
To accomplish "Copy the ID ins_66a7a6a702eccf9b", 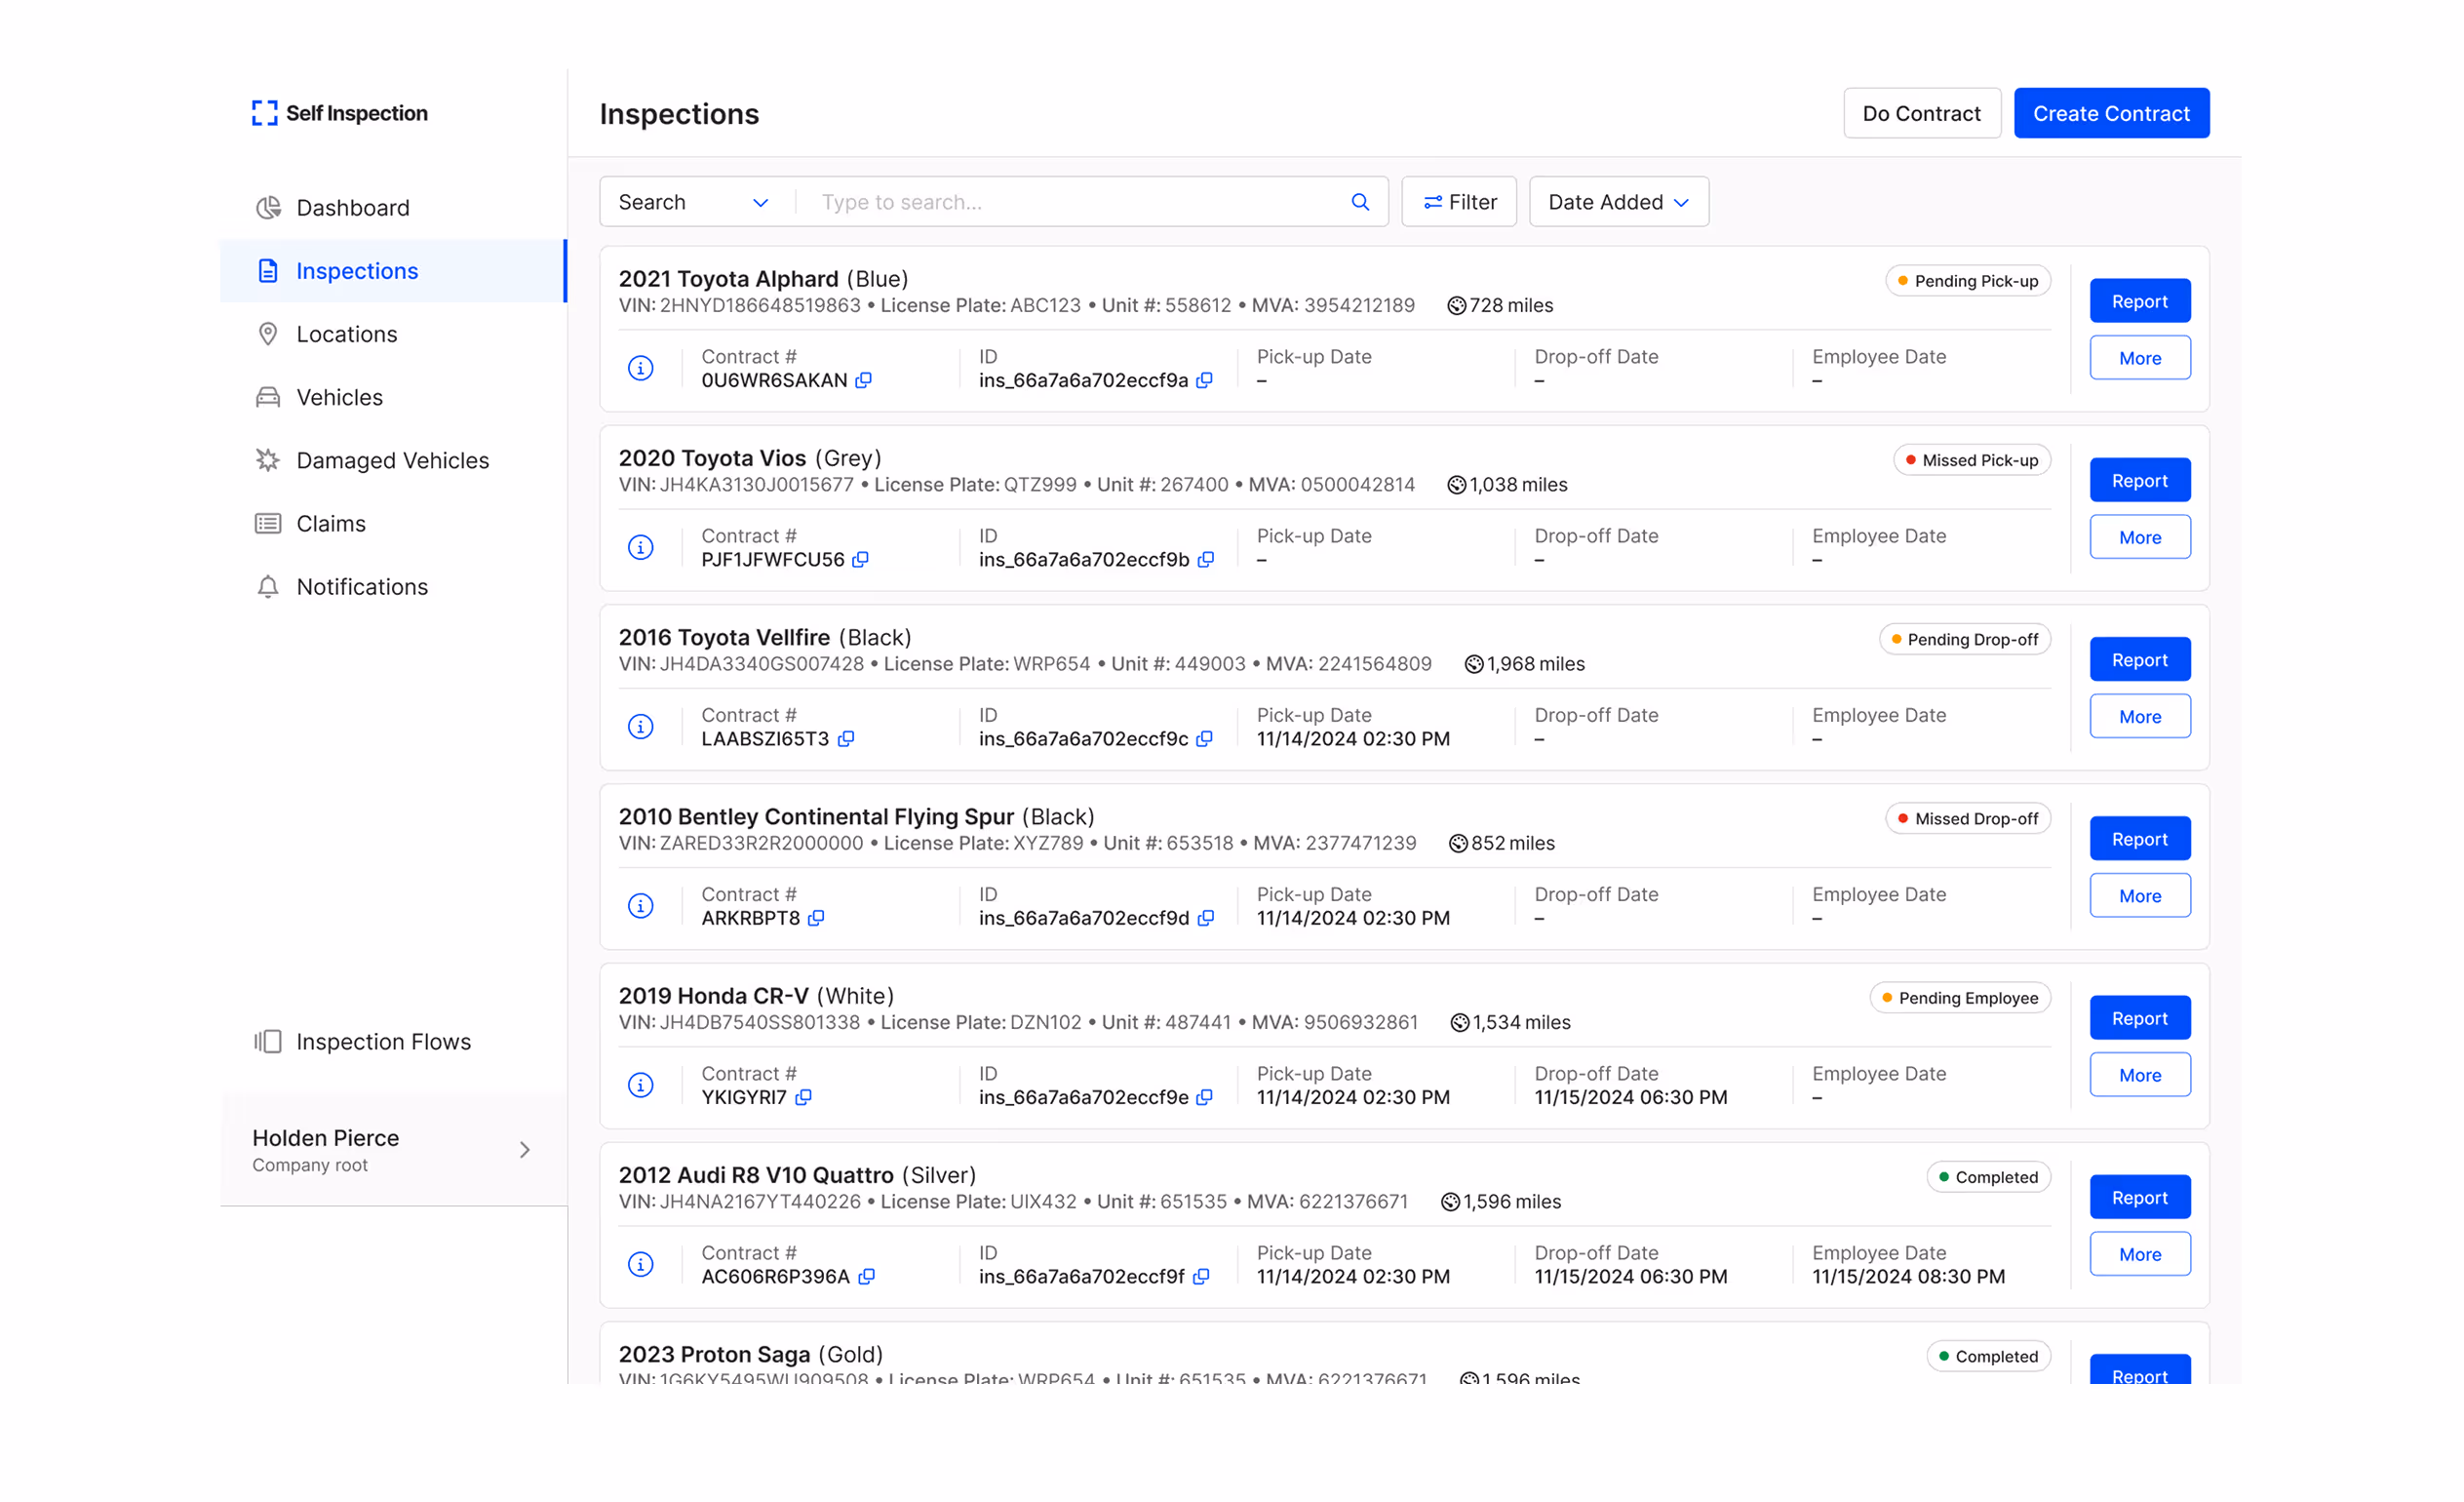I will [1206, 559].
